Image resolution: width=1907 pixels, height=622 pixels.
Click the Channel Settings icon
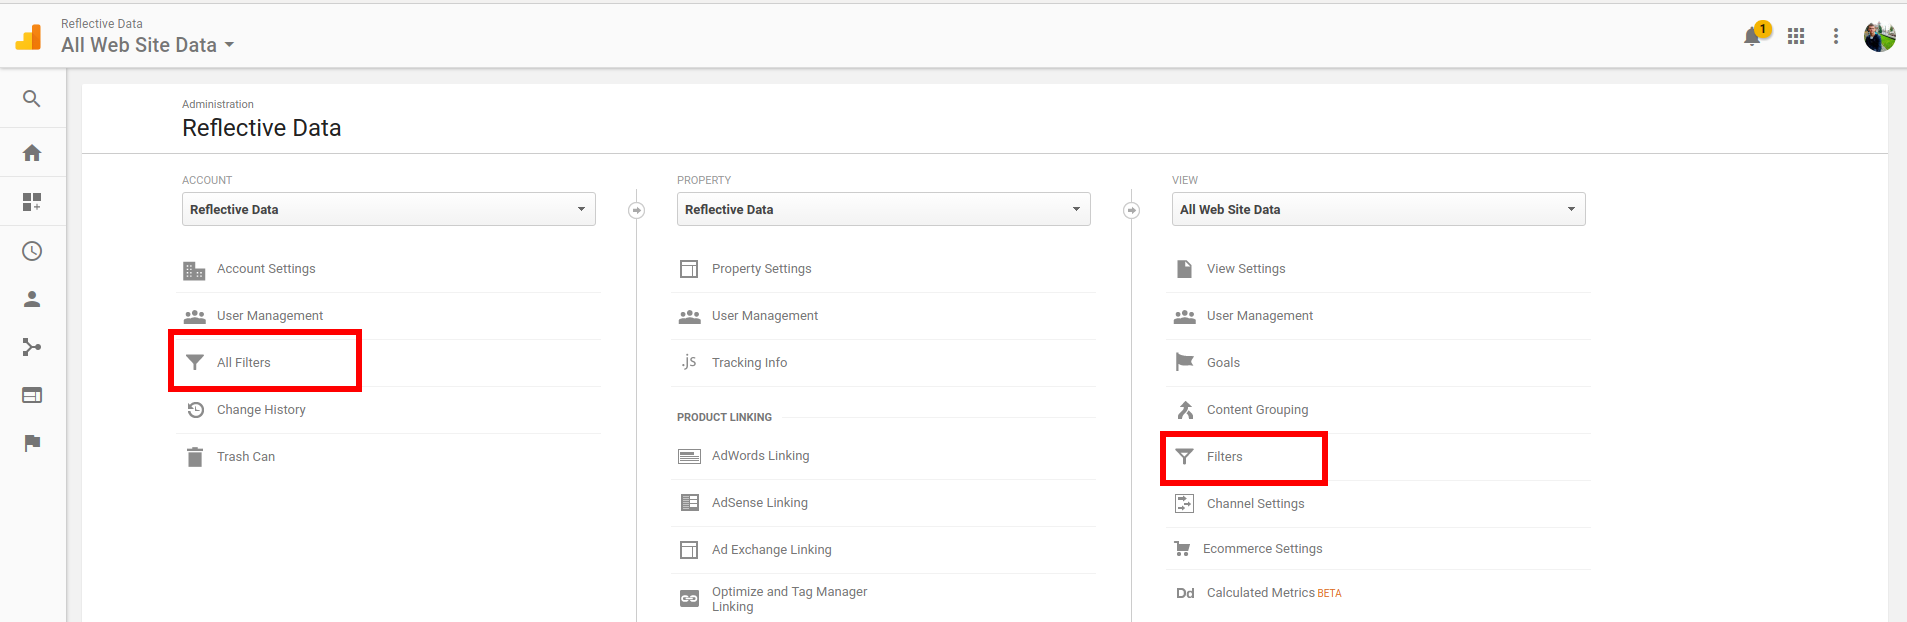[x=1184, y=503]
